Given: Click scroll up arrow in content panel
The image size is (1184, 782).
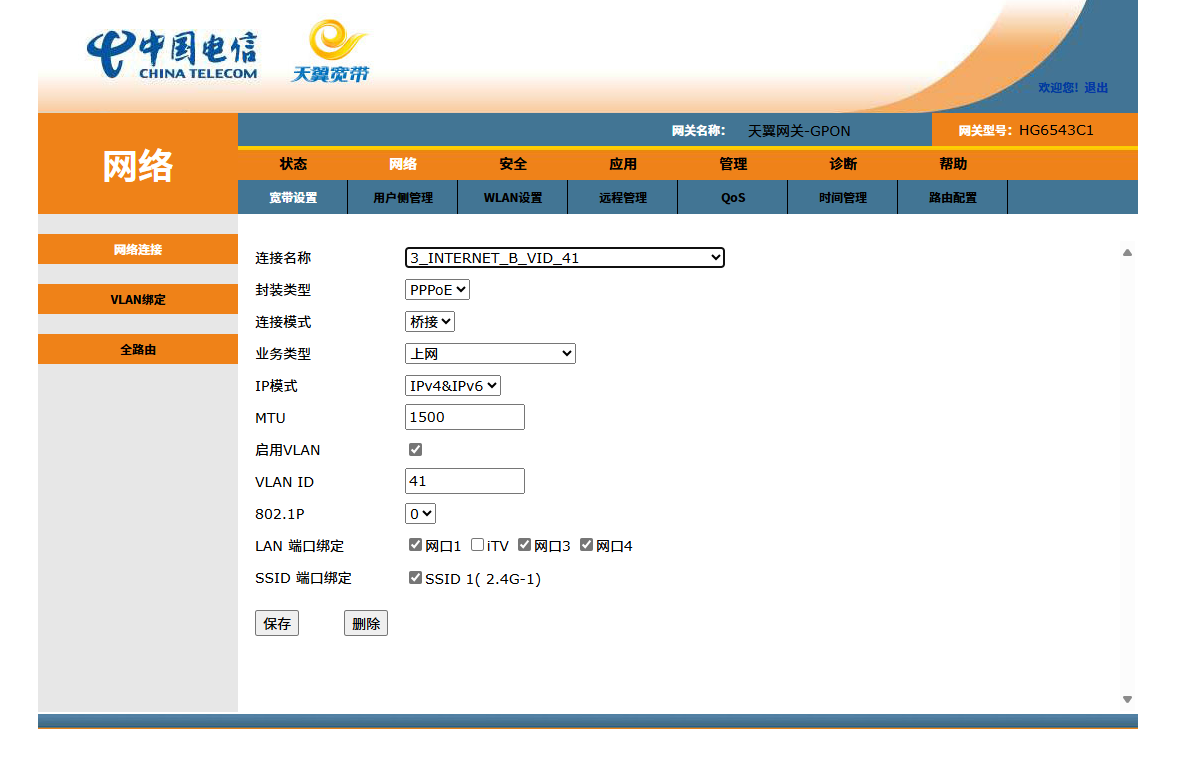Looking at the screenshot, I should click(x=1127, y=253).
